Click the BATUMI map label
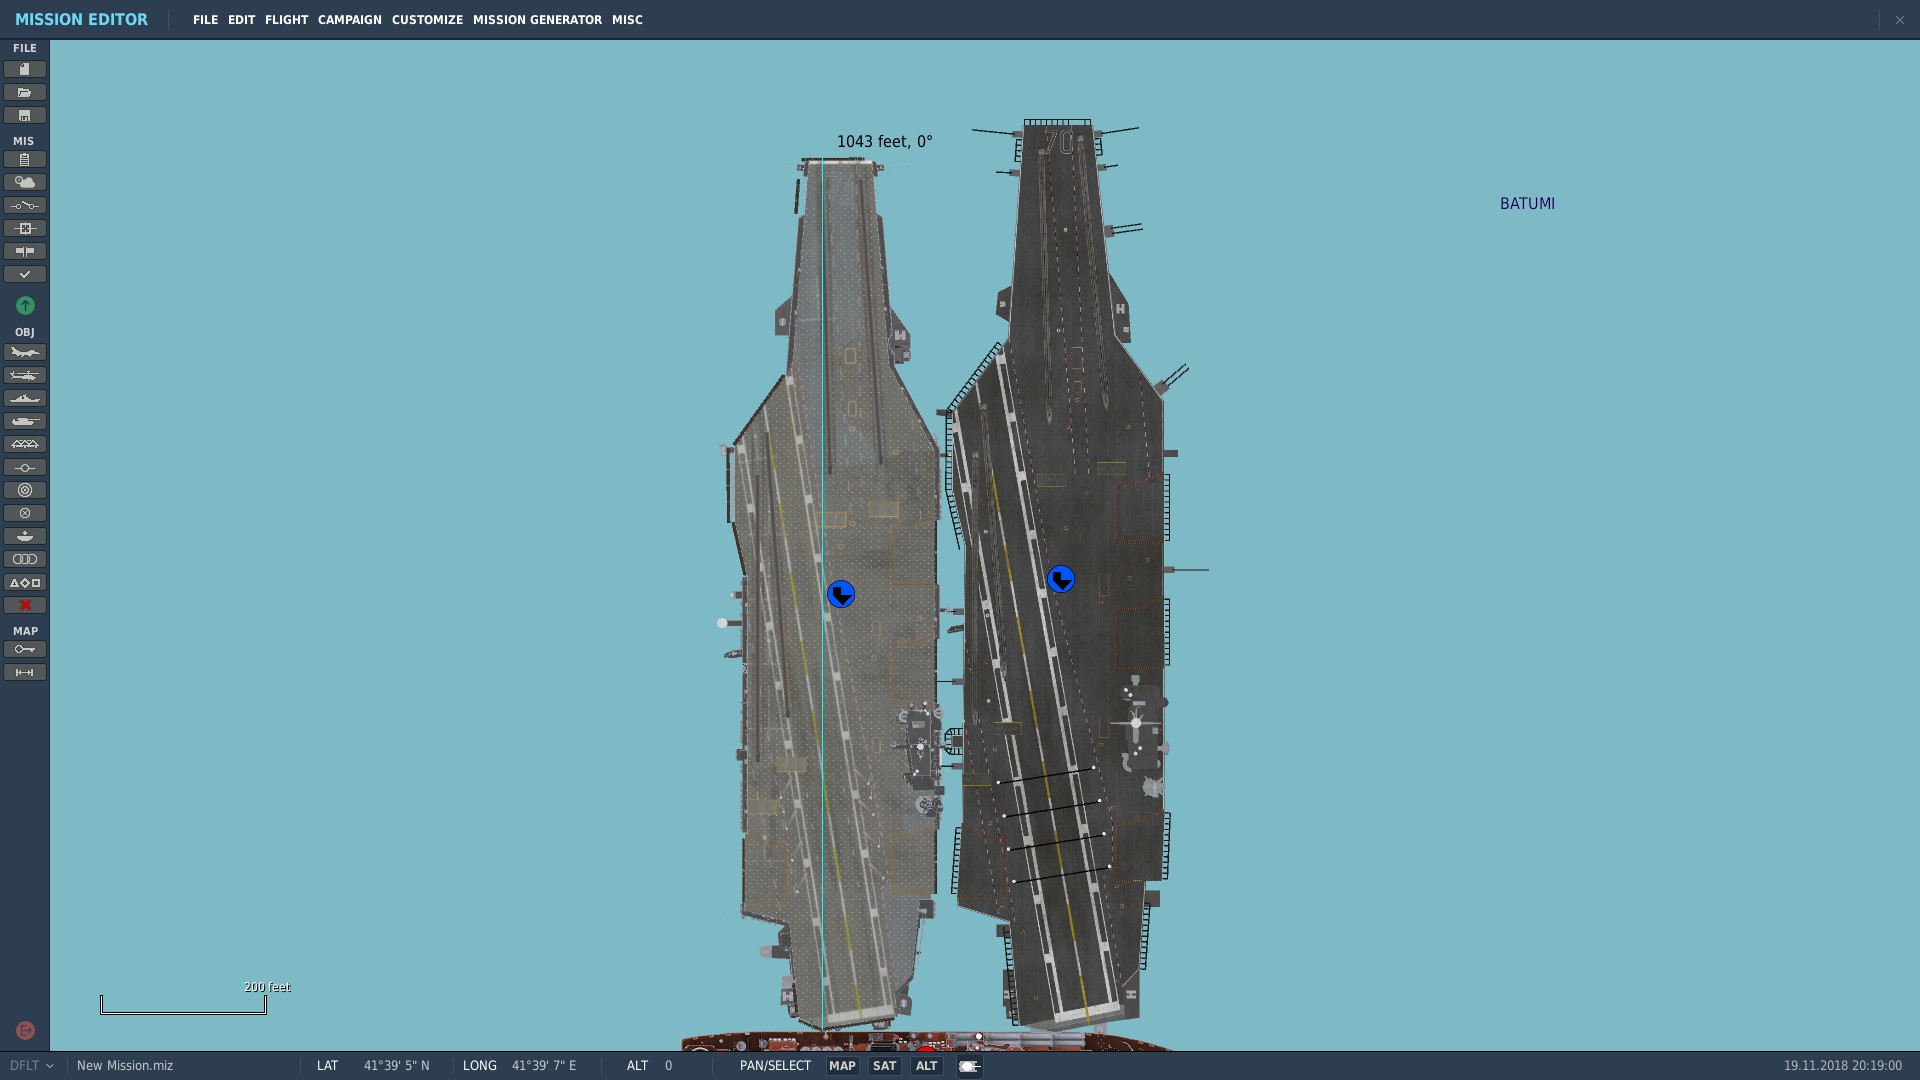 point(1527,204)
